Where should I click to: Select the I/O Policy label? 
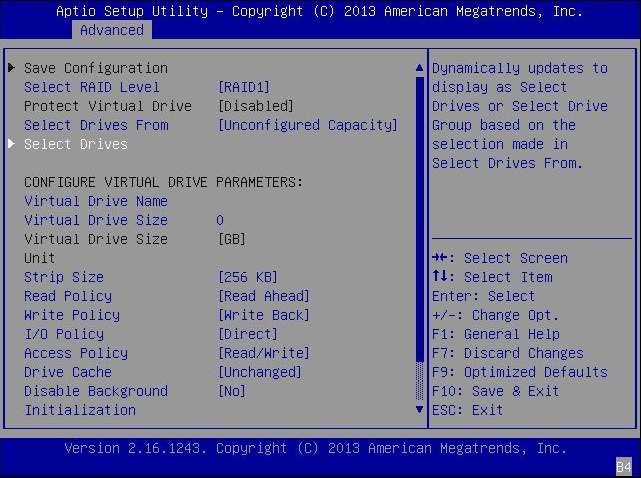point(64,334)
